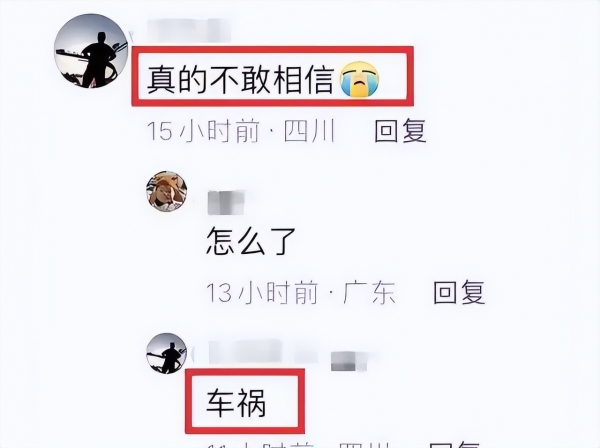600x448 pixels.
Task: Open the large silhouette avatar of the first commenter
Action: [91, 51]
